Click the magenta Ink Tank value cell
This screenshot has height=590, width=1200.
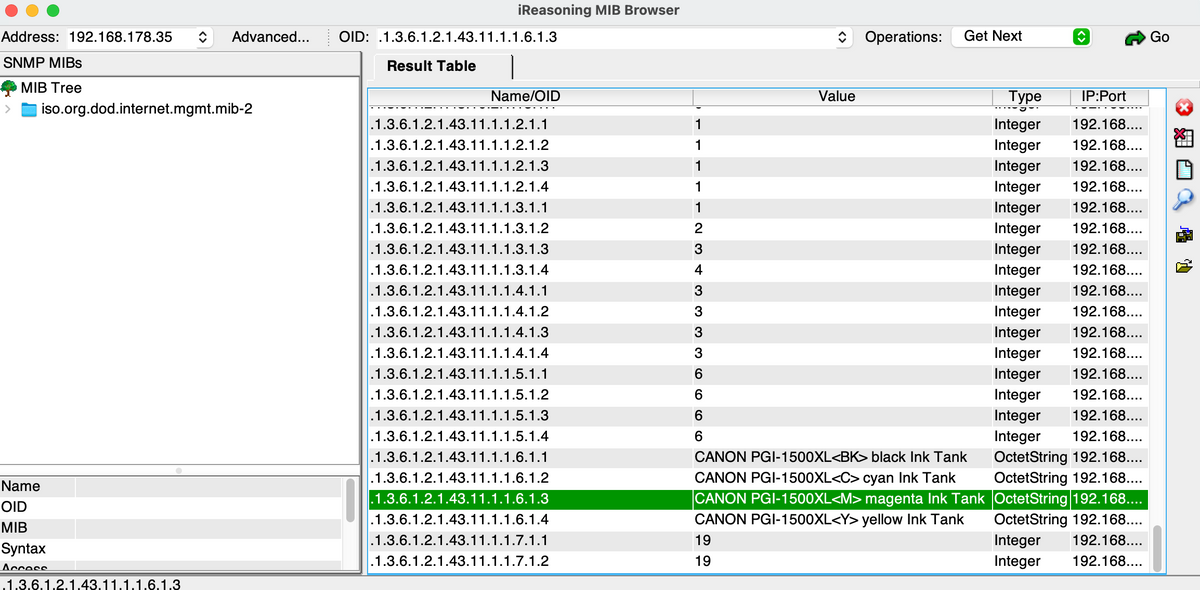point(840,499)
